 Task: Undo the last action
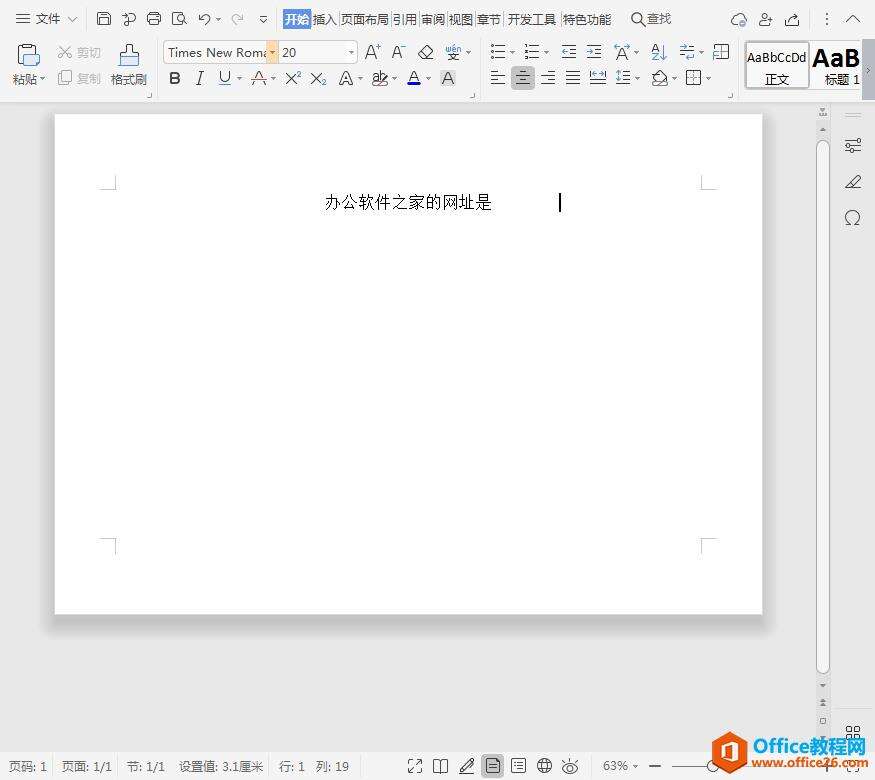click(204, 20)
